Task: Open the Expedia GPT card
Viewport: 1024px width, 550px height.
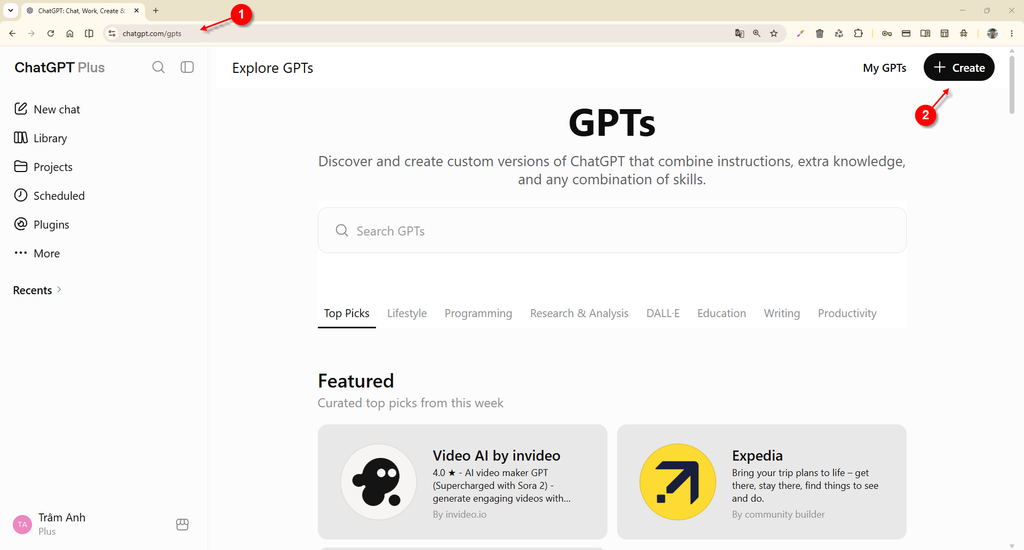Action: (761, 482)
